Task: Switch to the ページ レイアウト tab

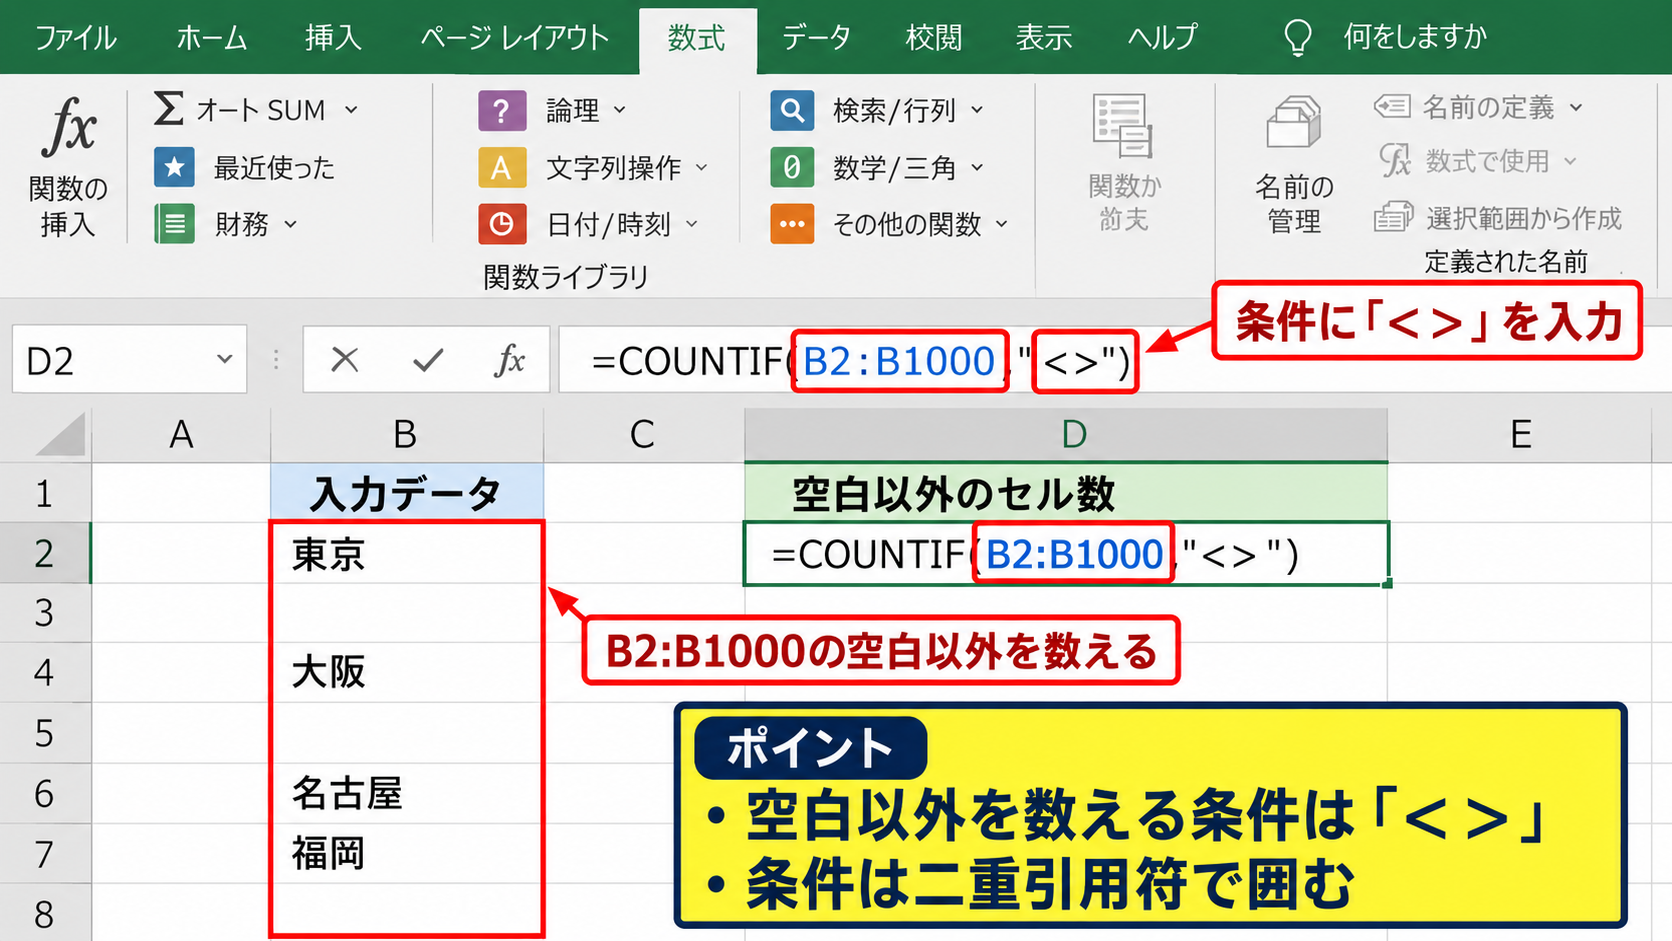Action: pos(514,38)
